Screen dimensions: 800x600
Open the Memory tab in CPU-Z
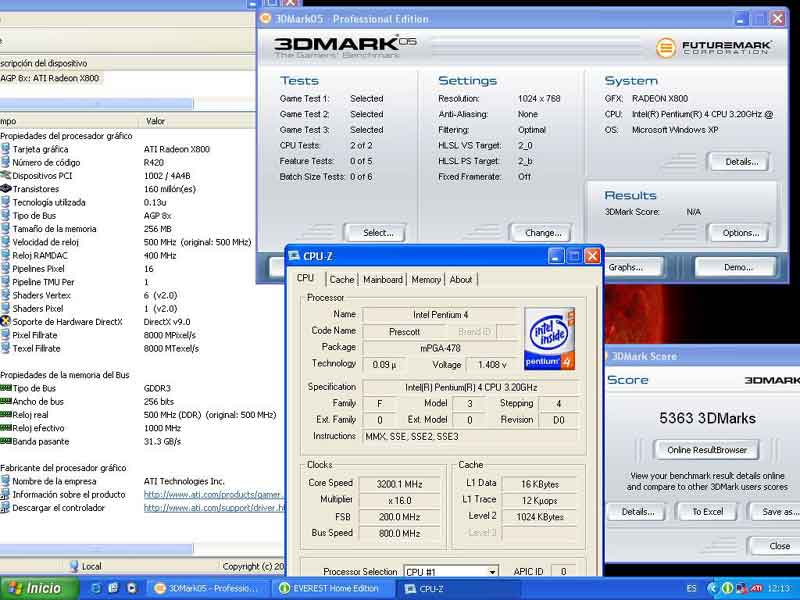(x=426, y=280)
